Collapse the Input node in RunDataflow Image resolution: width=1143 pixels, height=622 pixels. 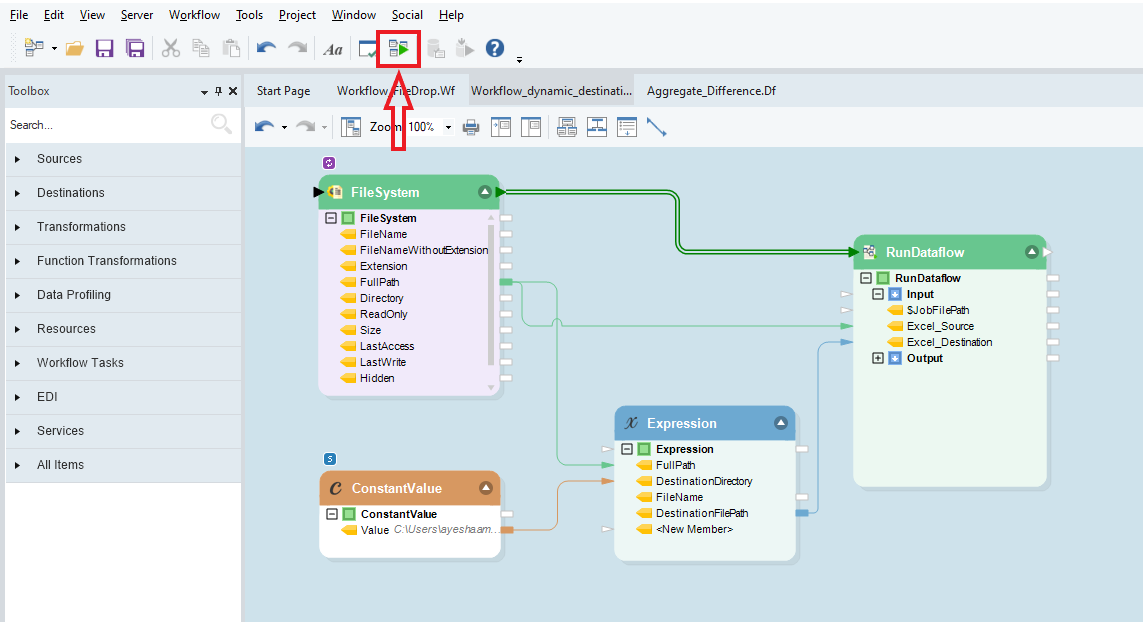[x=878, y=294]
